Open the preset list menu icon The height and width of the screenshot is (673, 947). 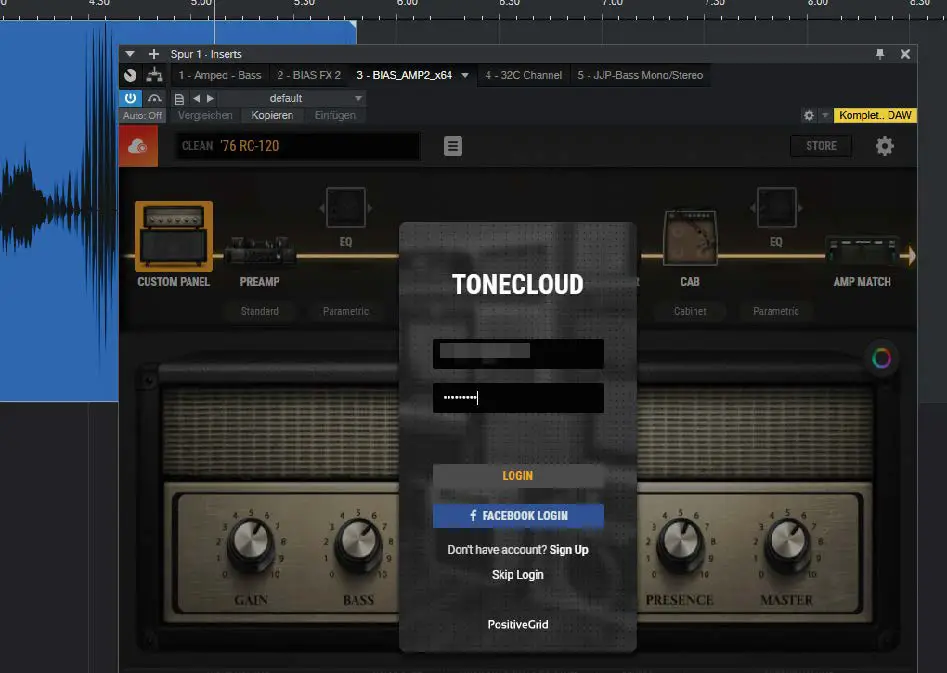pyautogui.click(x=453, y=146)
